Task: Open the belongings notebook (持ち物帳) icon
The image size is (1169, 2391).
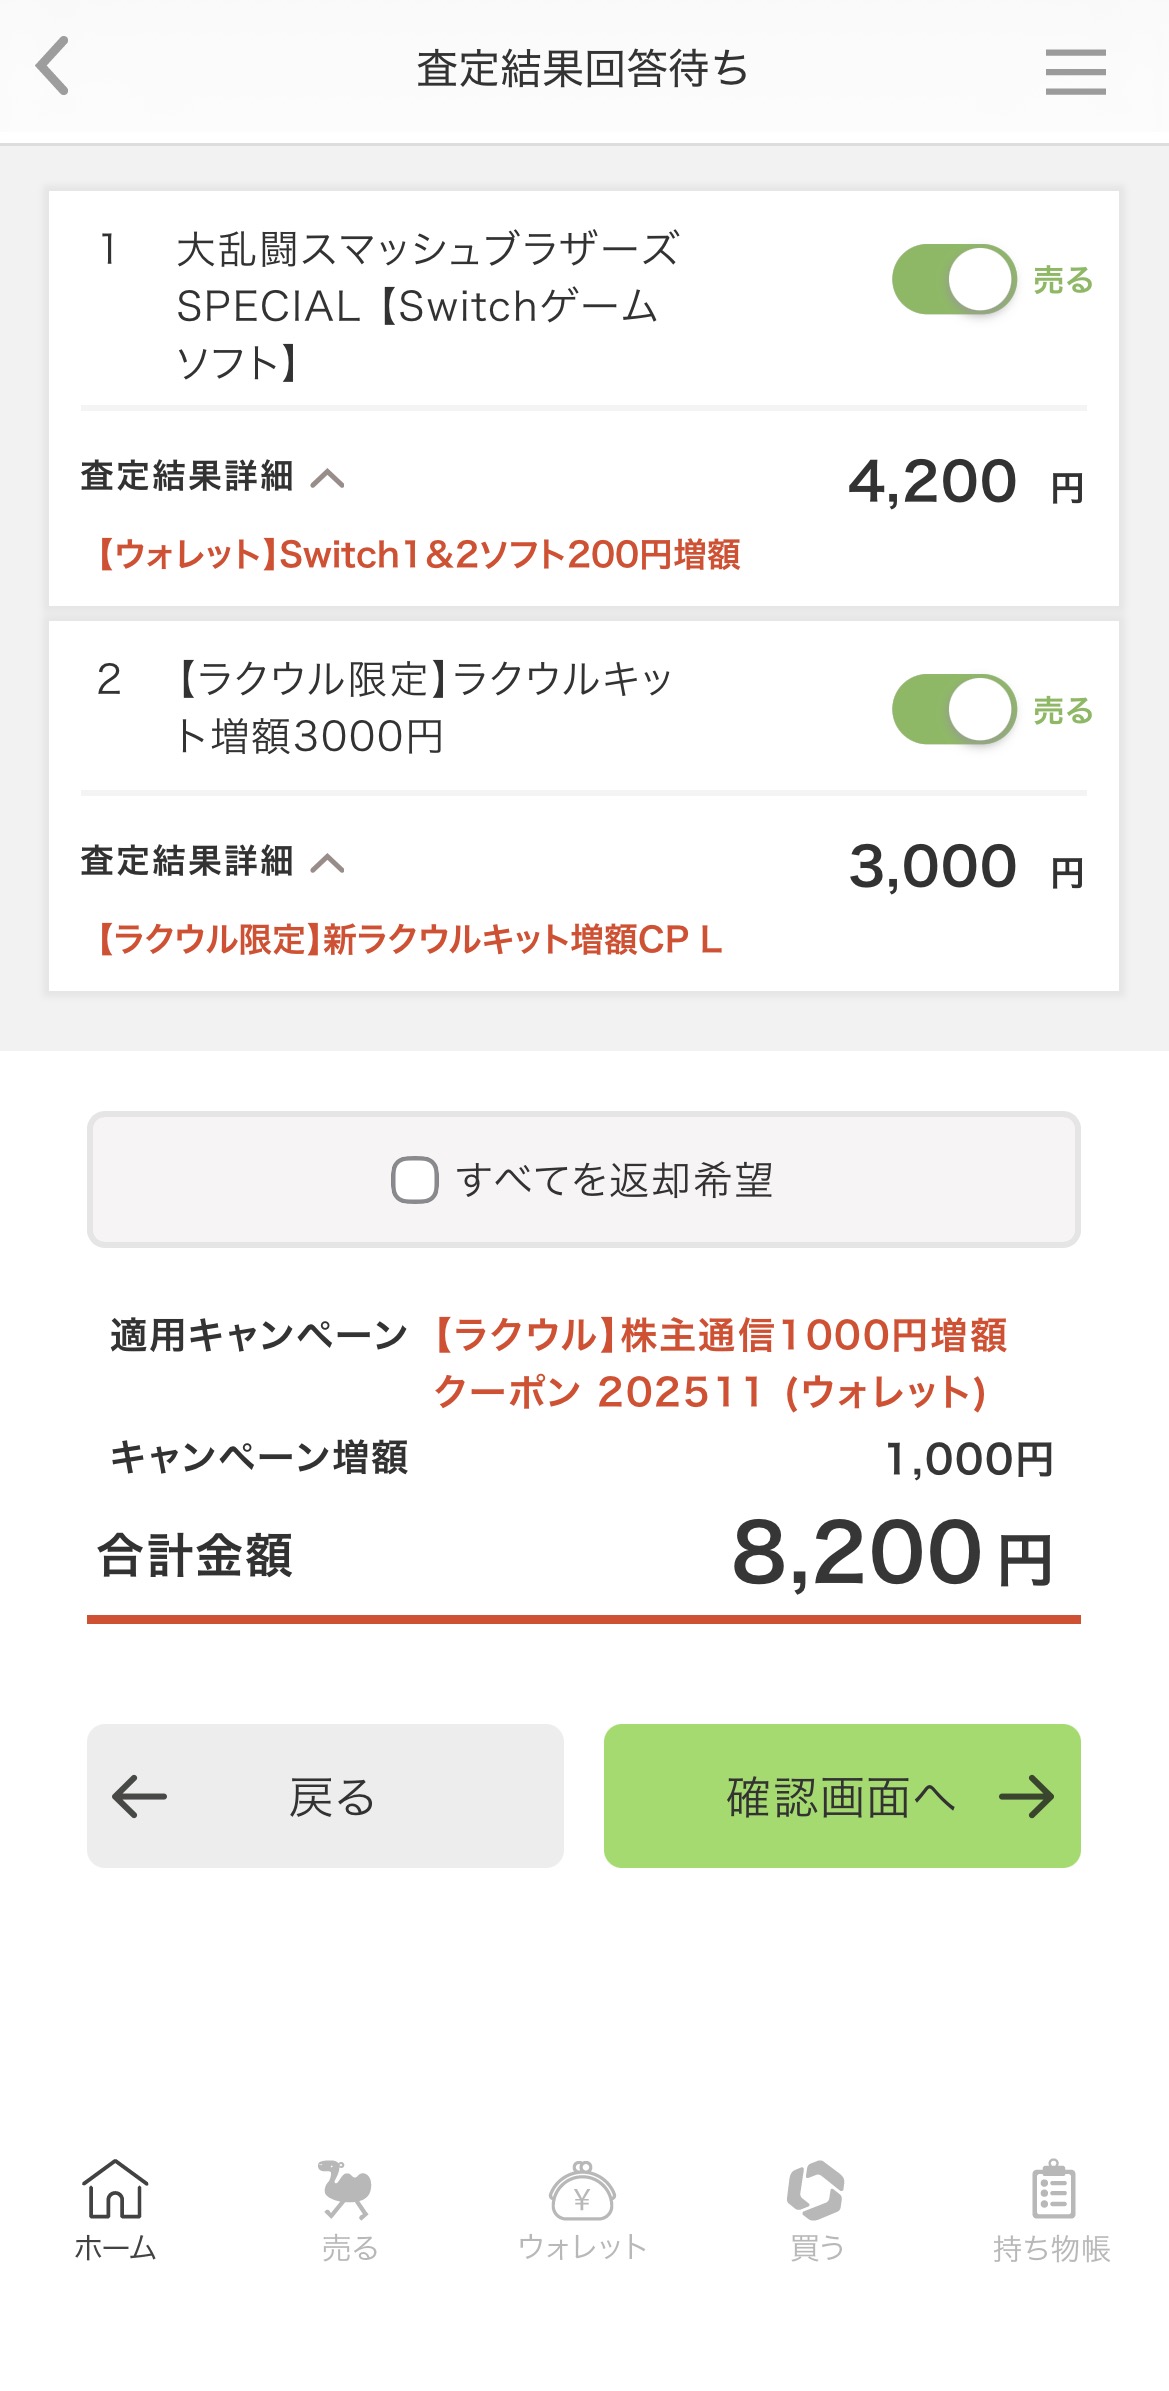Action: (x=1052, y=2190)
